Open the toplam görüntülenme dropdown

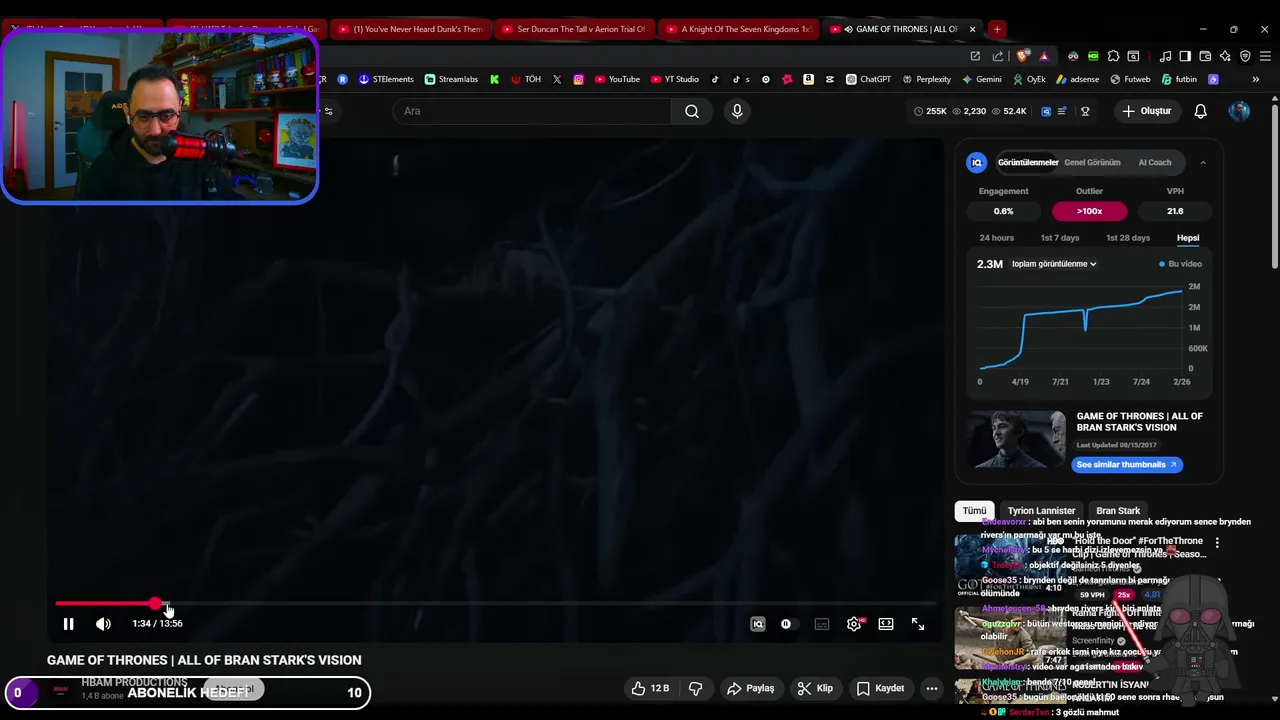(1054, 264)
